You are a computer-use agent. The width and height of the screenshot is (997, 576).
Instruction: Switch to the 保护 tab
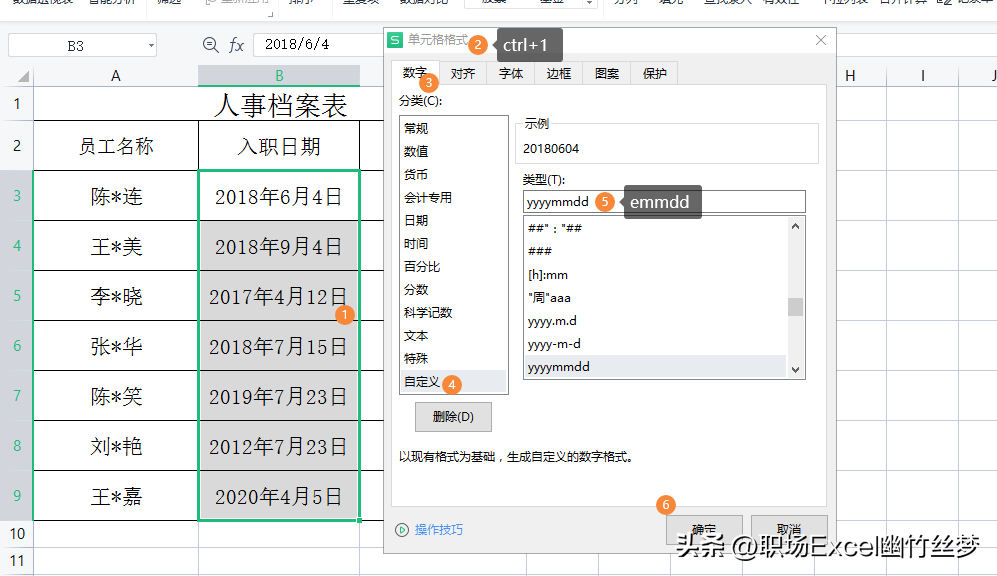(654, 73)
